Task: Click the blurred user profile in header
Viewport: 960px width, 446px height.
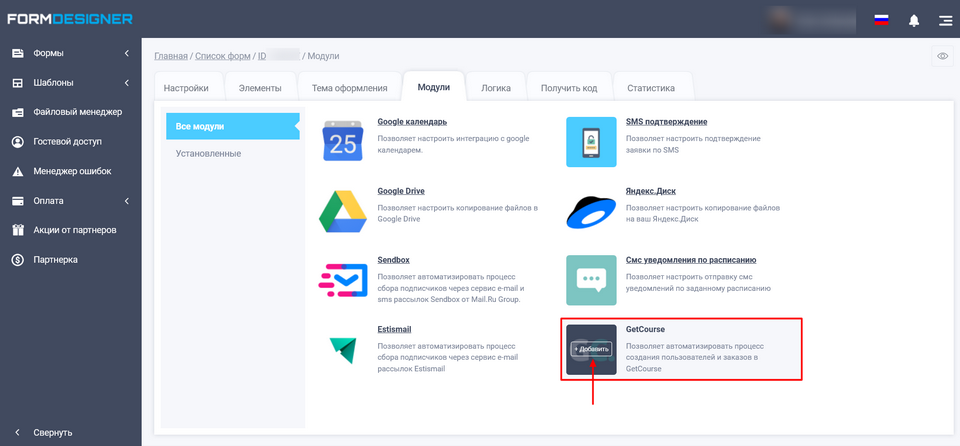Action: pyautogui.click(x=814, y=20)
